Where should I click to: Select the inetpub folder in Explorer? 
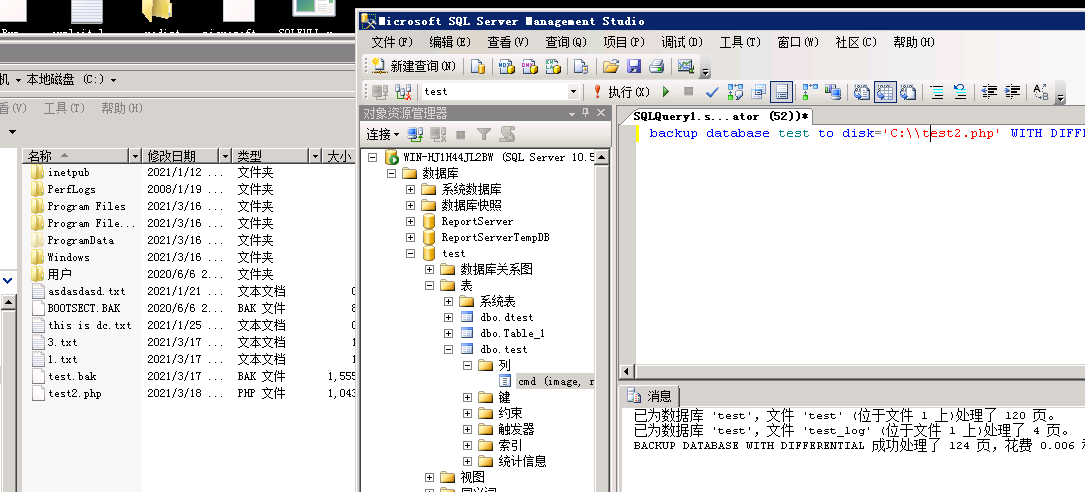(68, 172)
